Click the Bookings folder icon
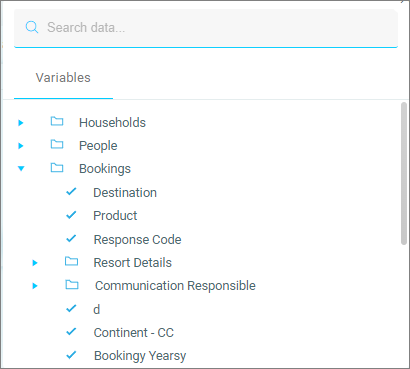Image resolution: width=410 pixels, height=369 pixels. point(57,168)
